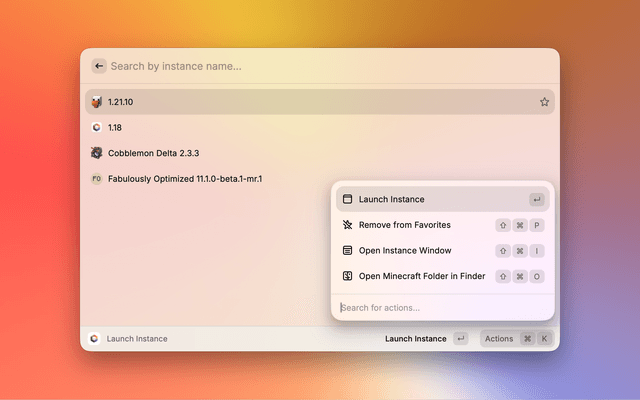This screenshot has height=400, width=640.
Task: Click the K shortcut key badge beside Actions
Action: point(544,339)
